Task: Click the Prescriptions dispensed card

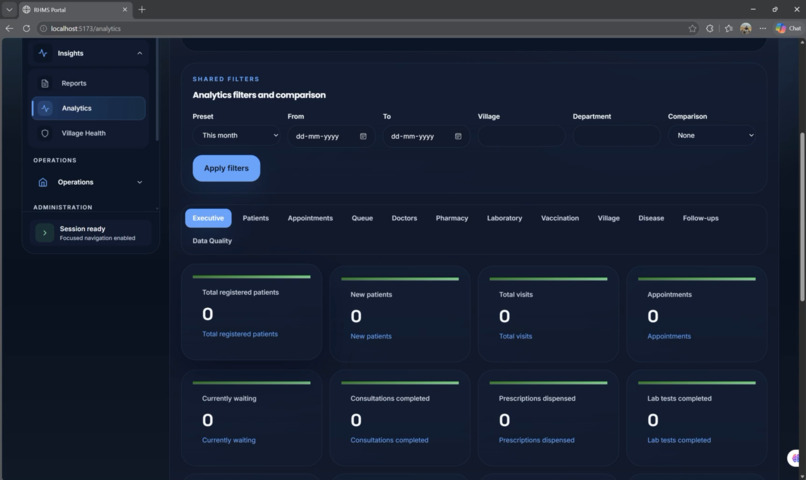Action: click(x=548, y=418)
